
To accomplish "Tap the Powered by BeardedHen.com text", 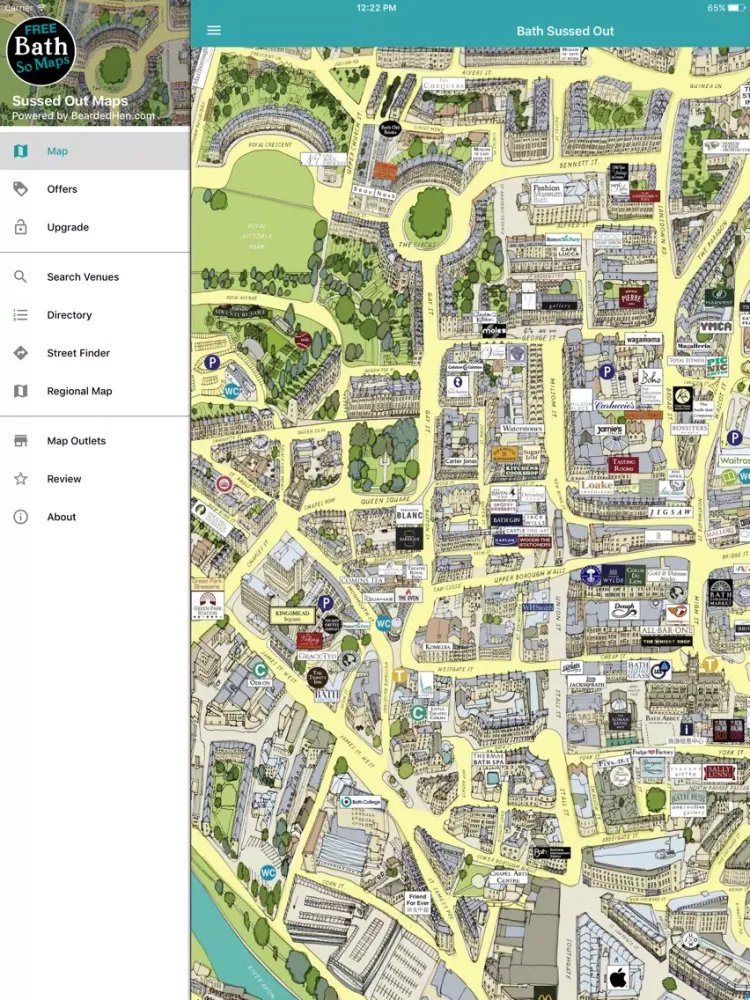I will (x=84, y=116).
